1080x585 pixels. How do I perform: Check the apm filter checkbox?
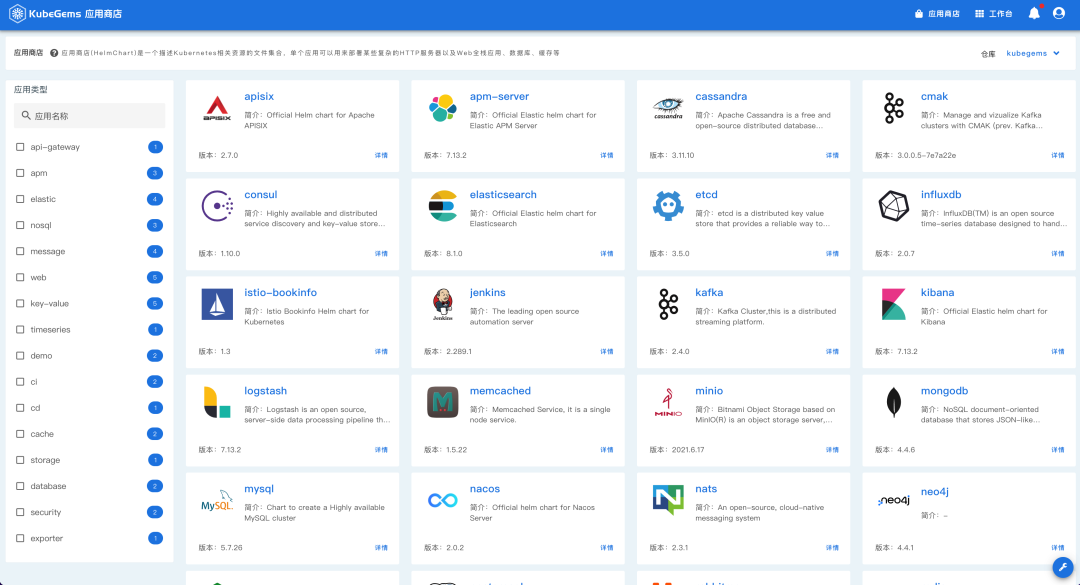click(x=20, y=173)
